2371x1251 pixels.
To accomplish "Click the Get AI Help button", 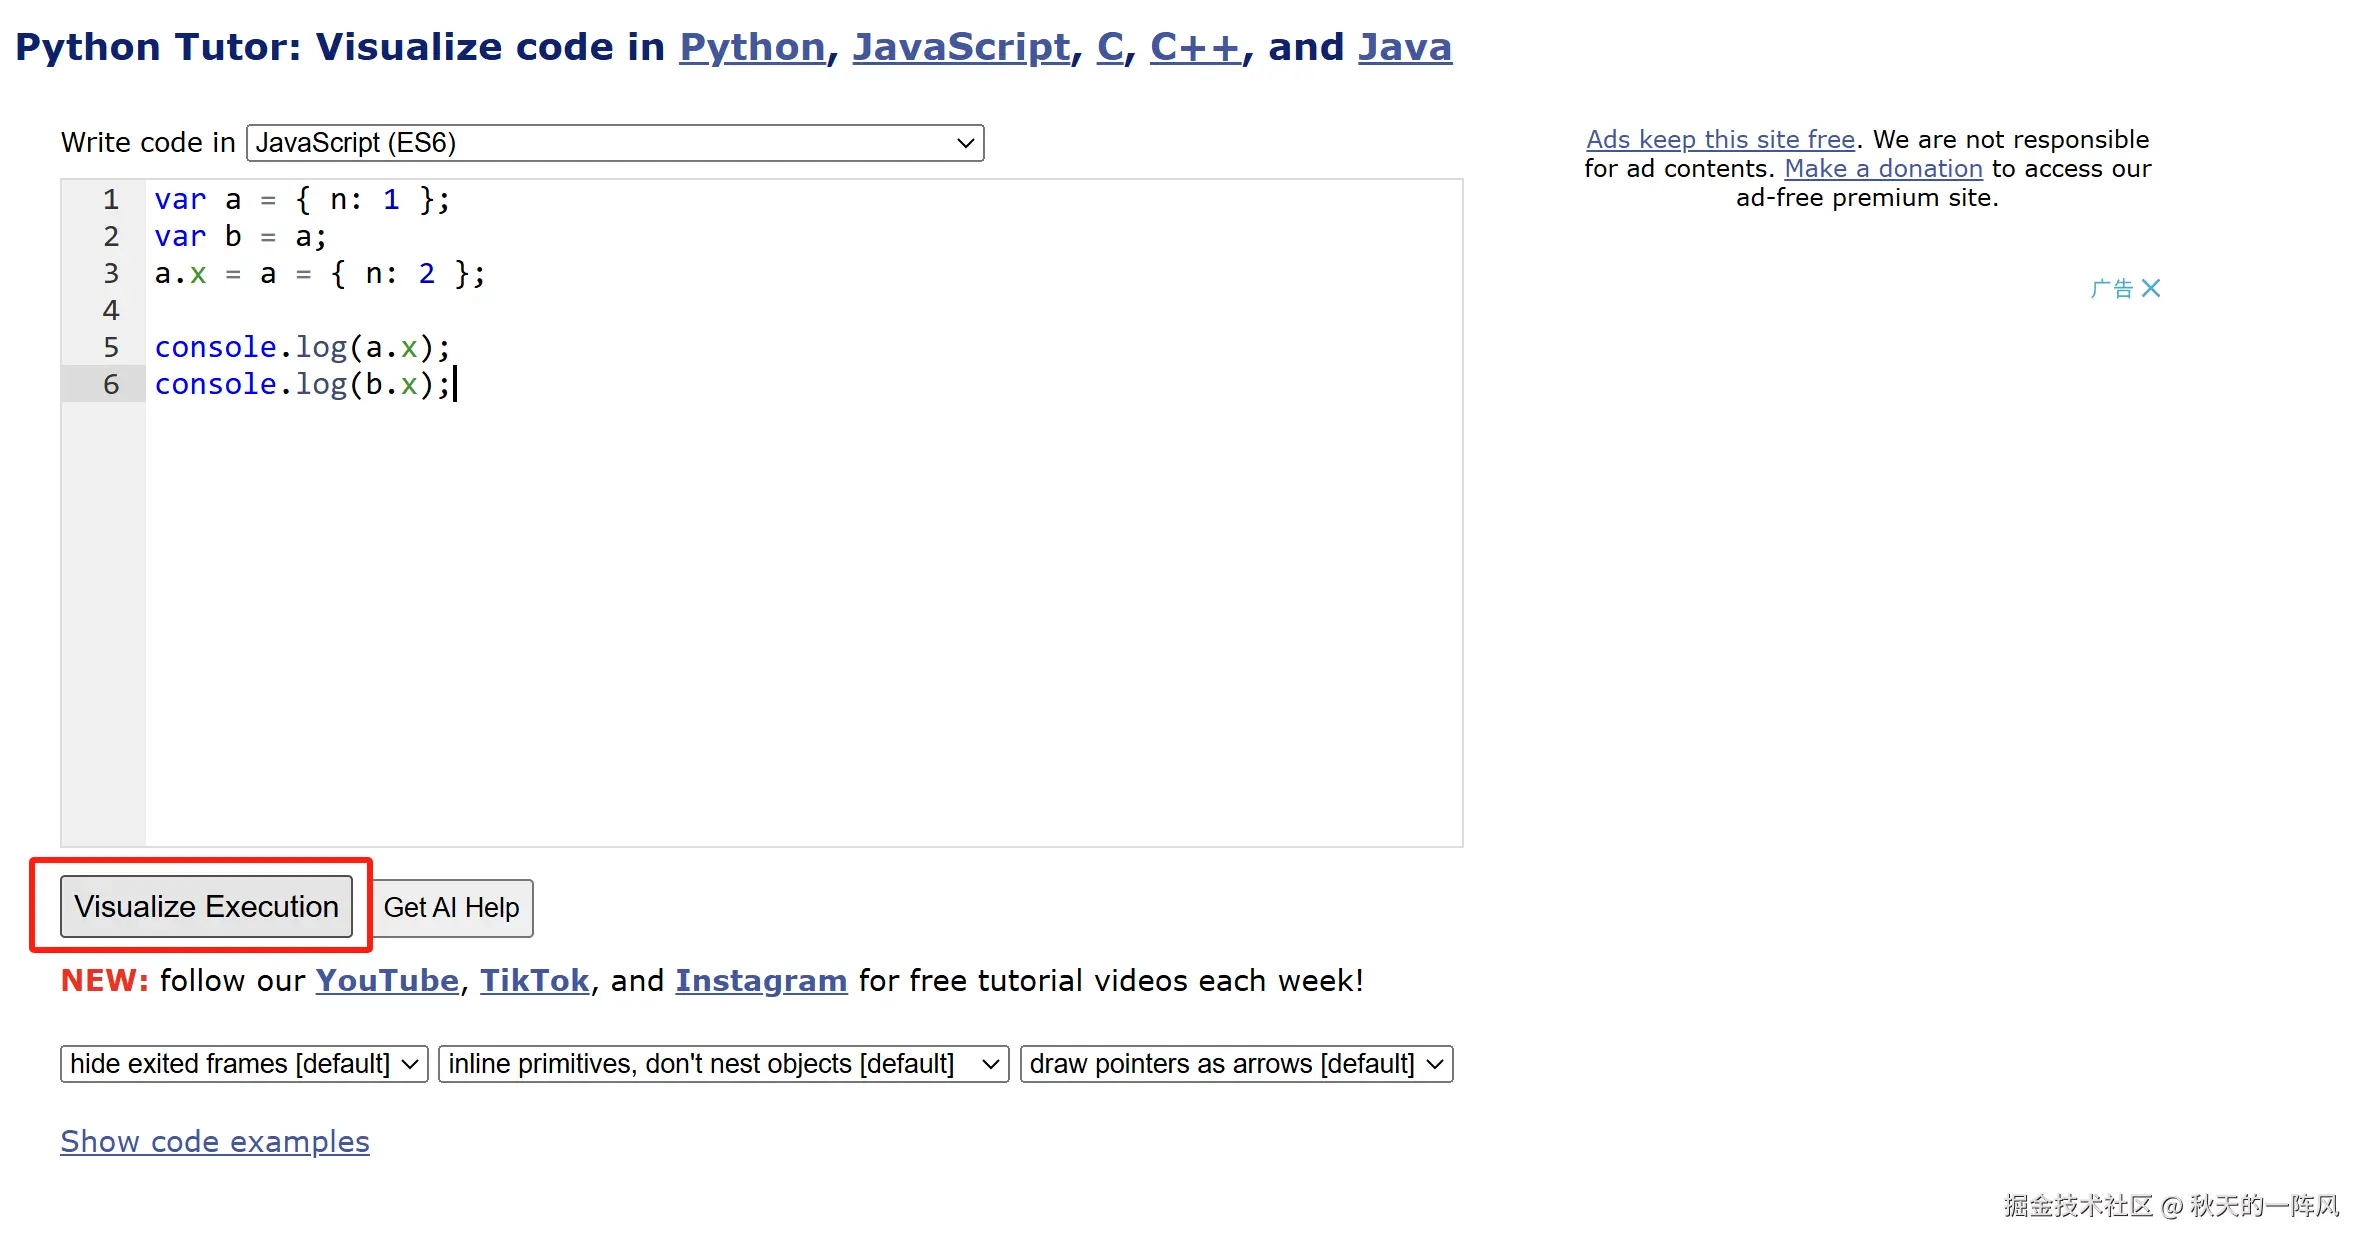I will (452, 908).
